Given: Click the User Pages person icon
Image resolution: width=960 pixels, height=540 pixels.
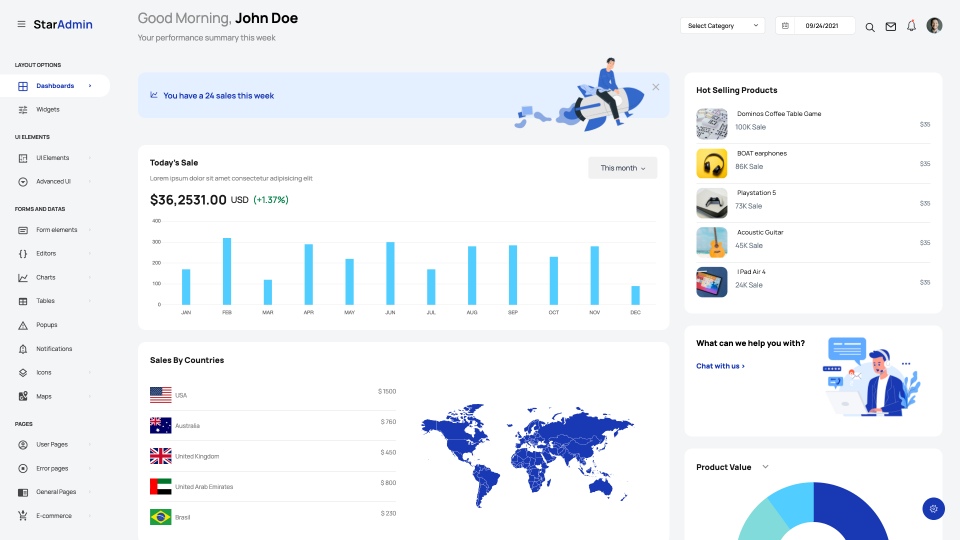Looking at the screenshot, I should point(23,444).
